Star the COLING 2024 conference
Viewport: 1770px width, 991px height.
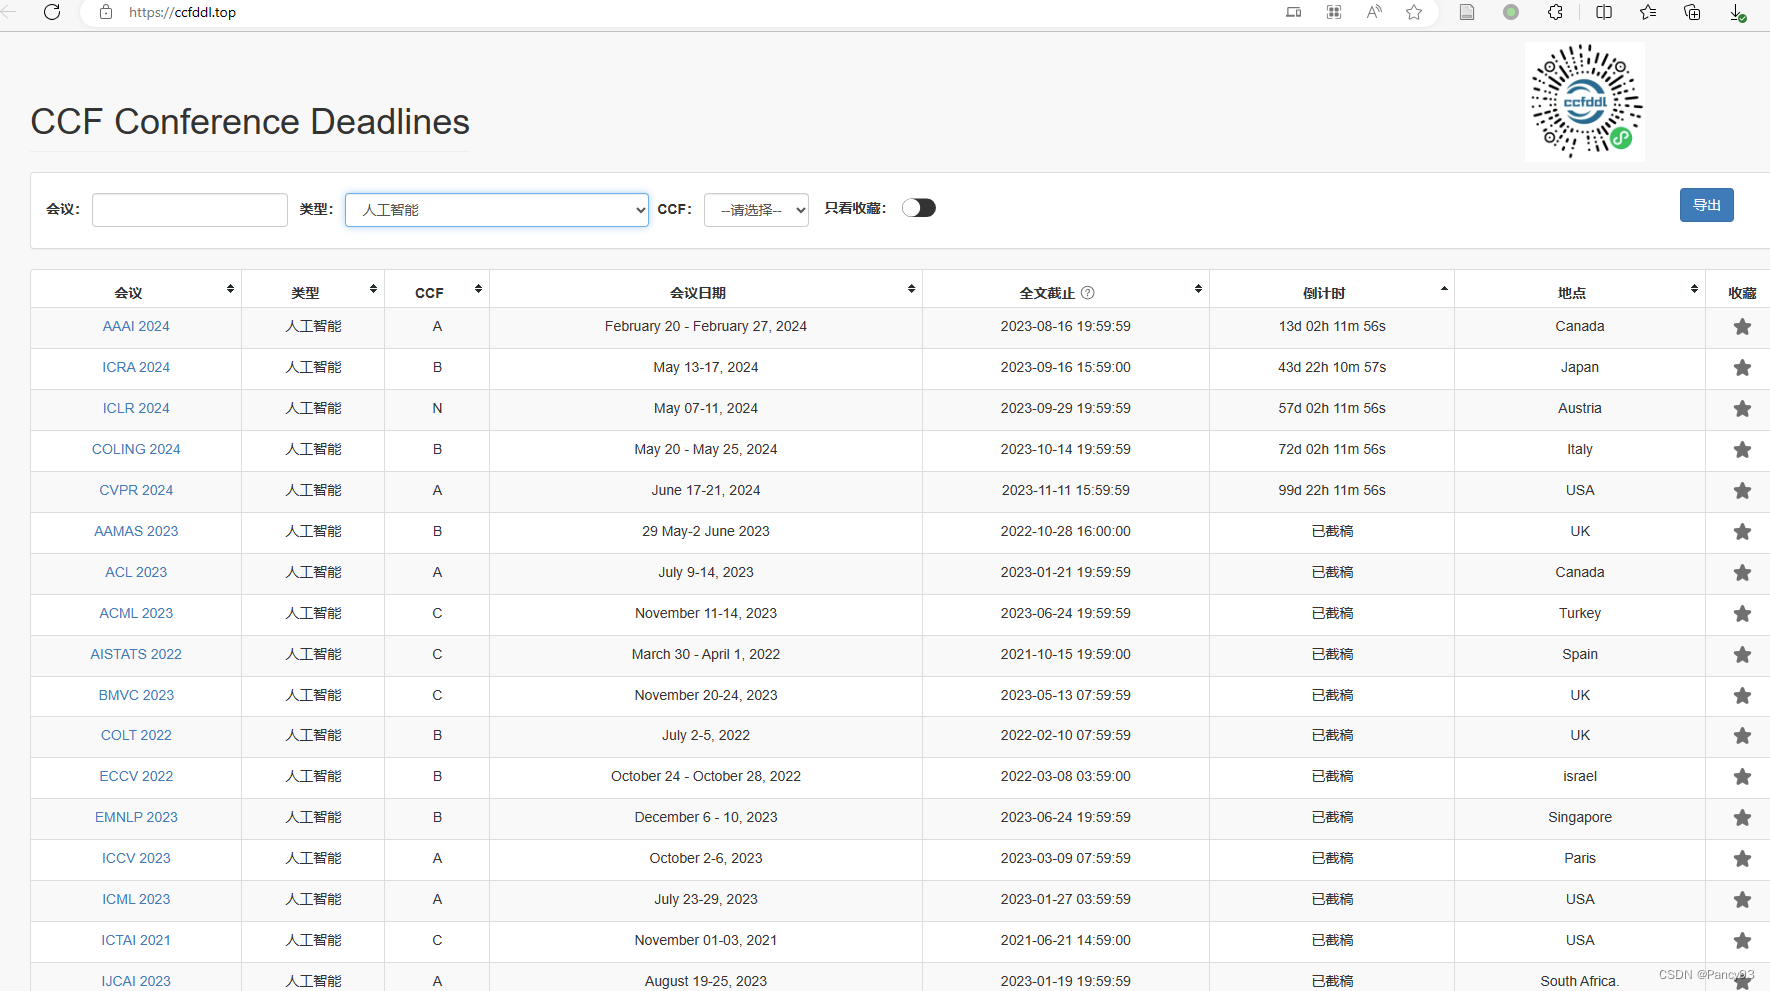(1742, 450)
